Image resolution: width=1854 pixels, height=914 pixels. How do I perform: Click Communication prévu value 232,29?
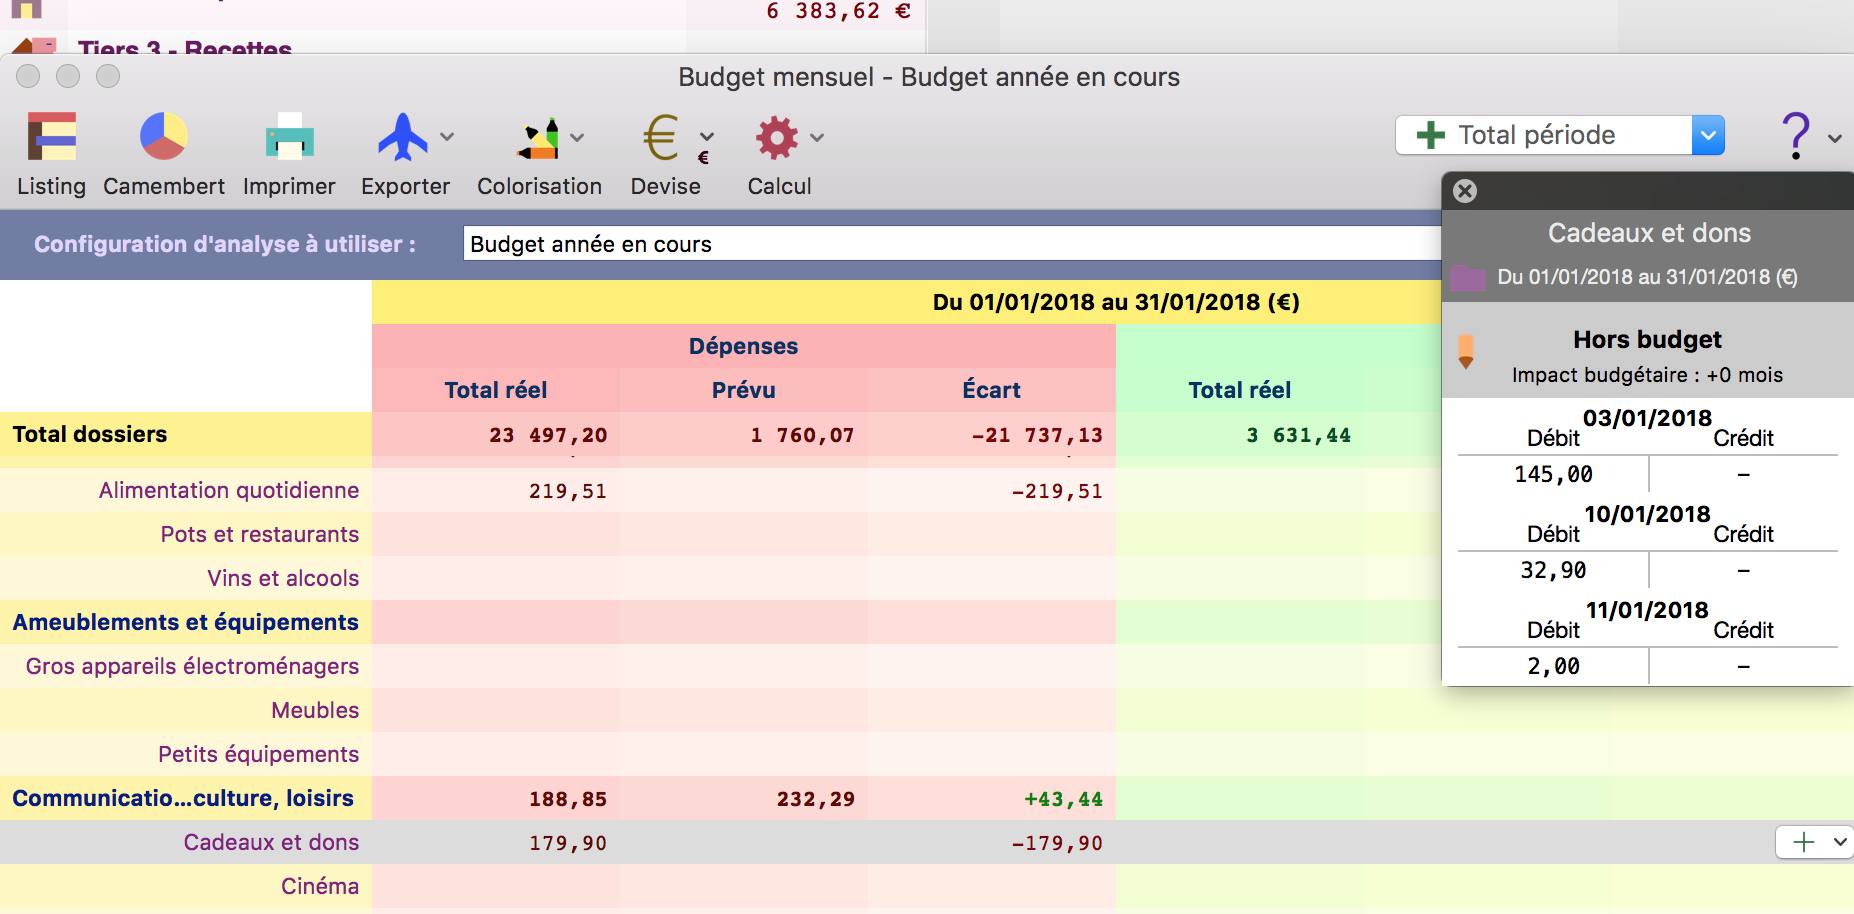pyautogui.click(x=816, y=799)
